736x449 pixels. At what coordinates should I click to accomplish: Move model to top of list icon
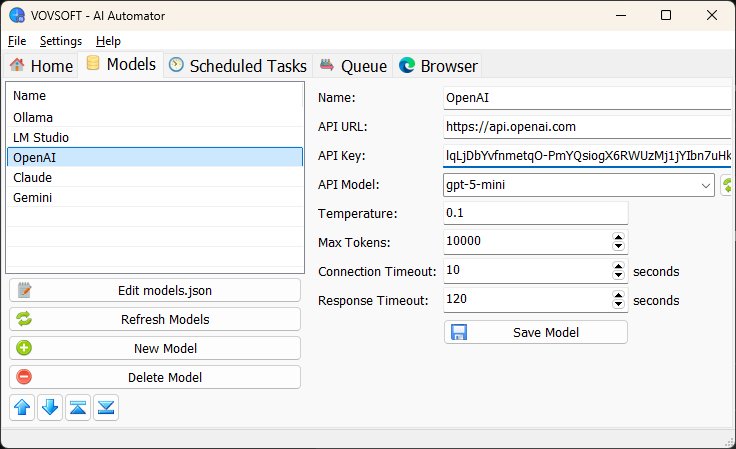[78, 407]
